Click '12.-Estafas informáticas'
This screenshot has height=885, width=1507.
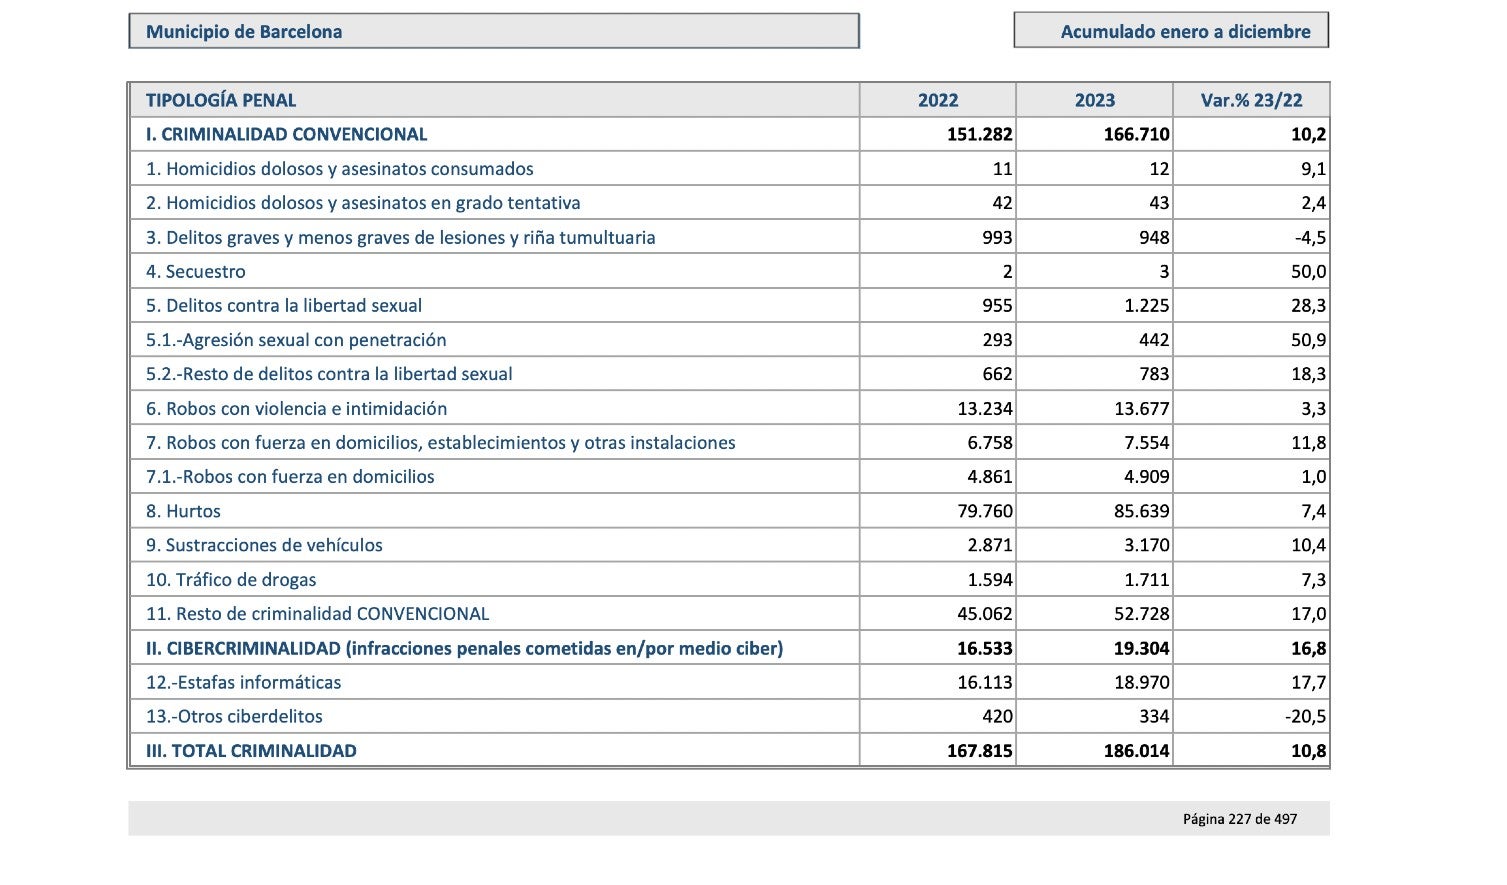pyautogui.click(x=243, y=682)
